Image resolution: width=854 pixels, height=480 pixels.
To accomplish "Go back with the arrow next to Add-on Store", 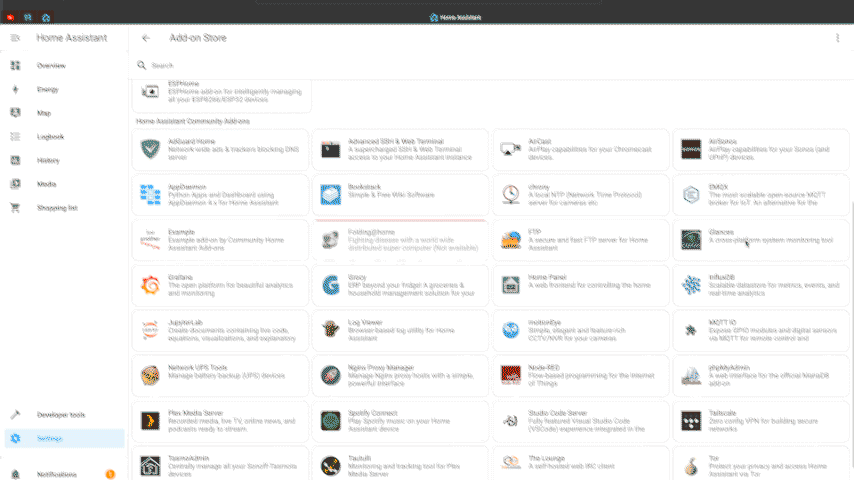I will pyautogui.click(x=145, y=38).
